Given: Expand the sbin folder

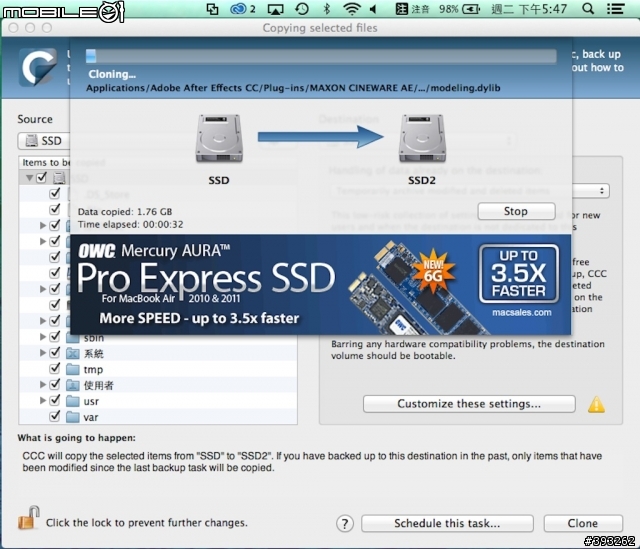Looking at the screenshot, I should point(43,337).
